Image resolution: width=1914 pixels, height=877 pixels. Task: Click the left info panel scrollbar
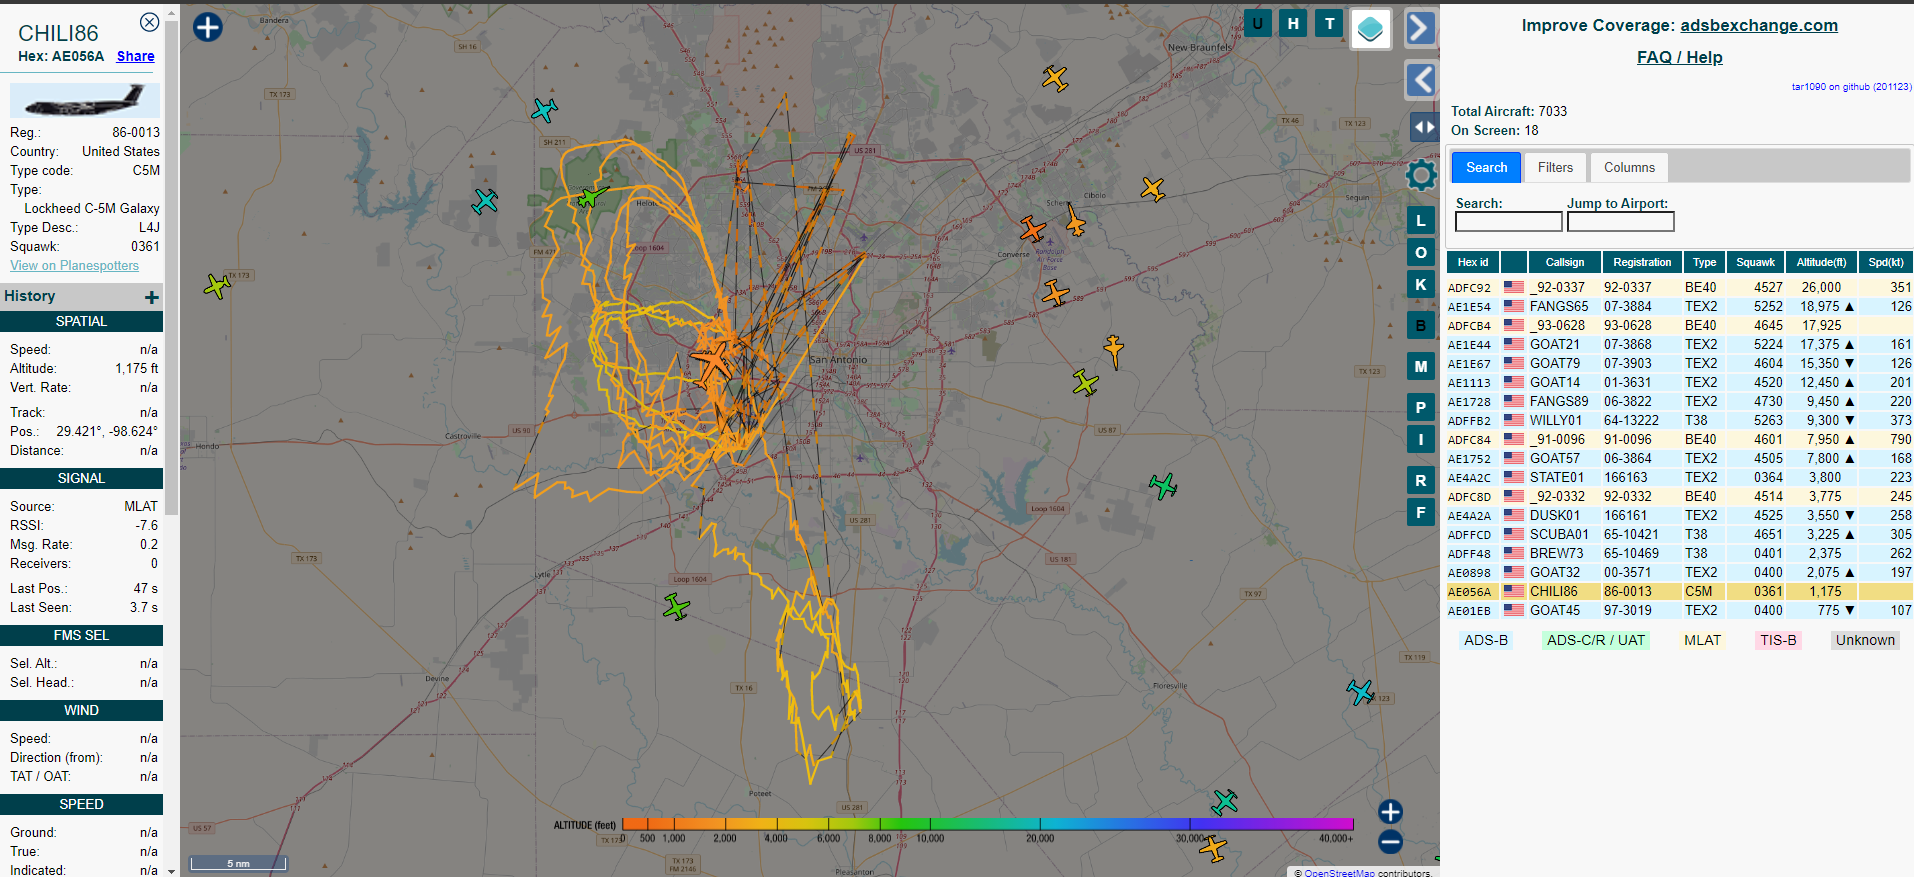coord(171,268)
